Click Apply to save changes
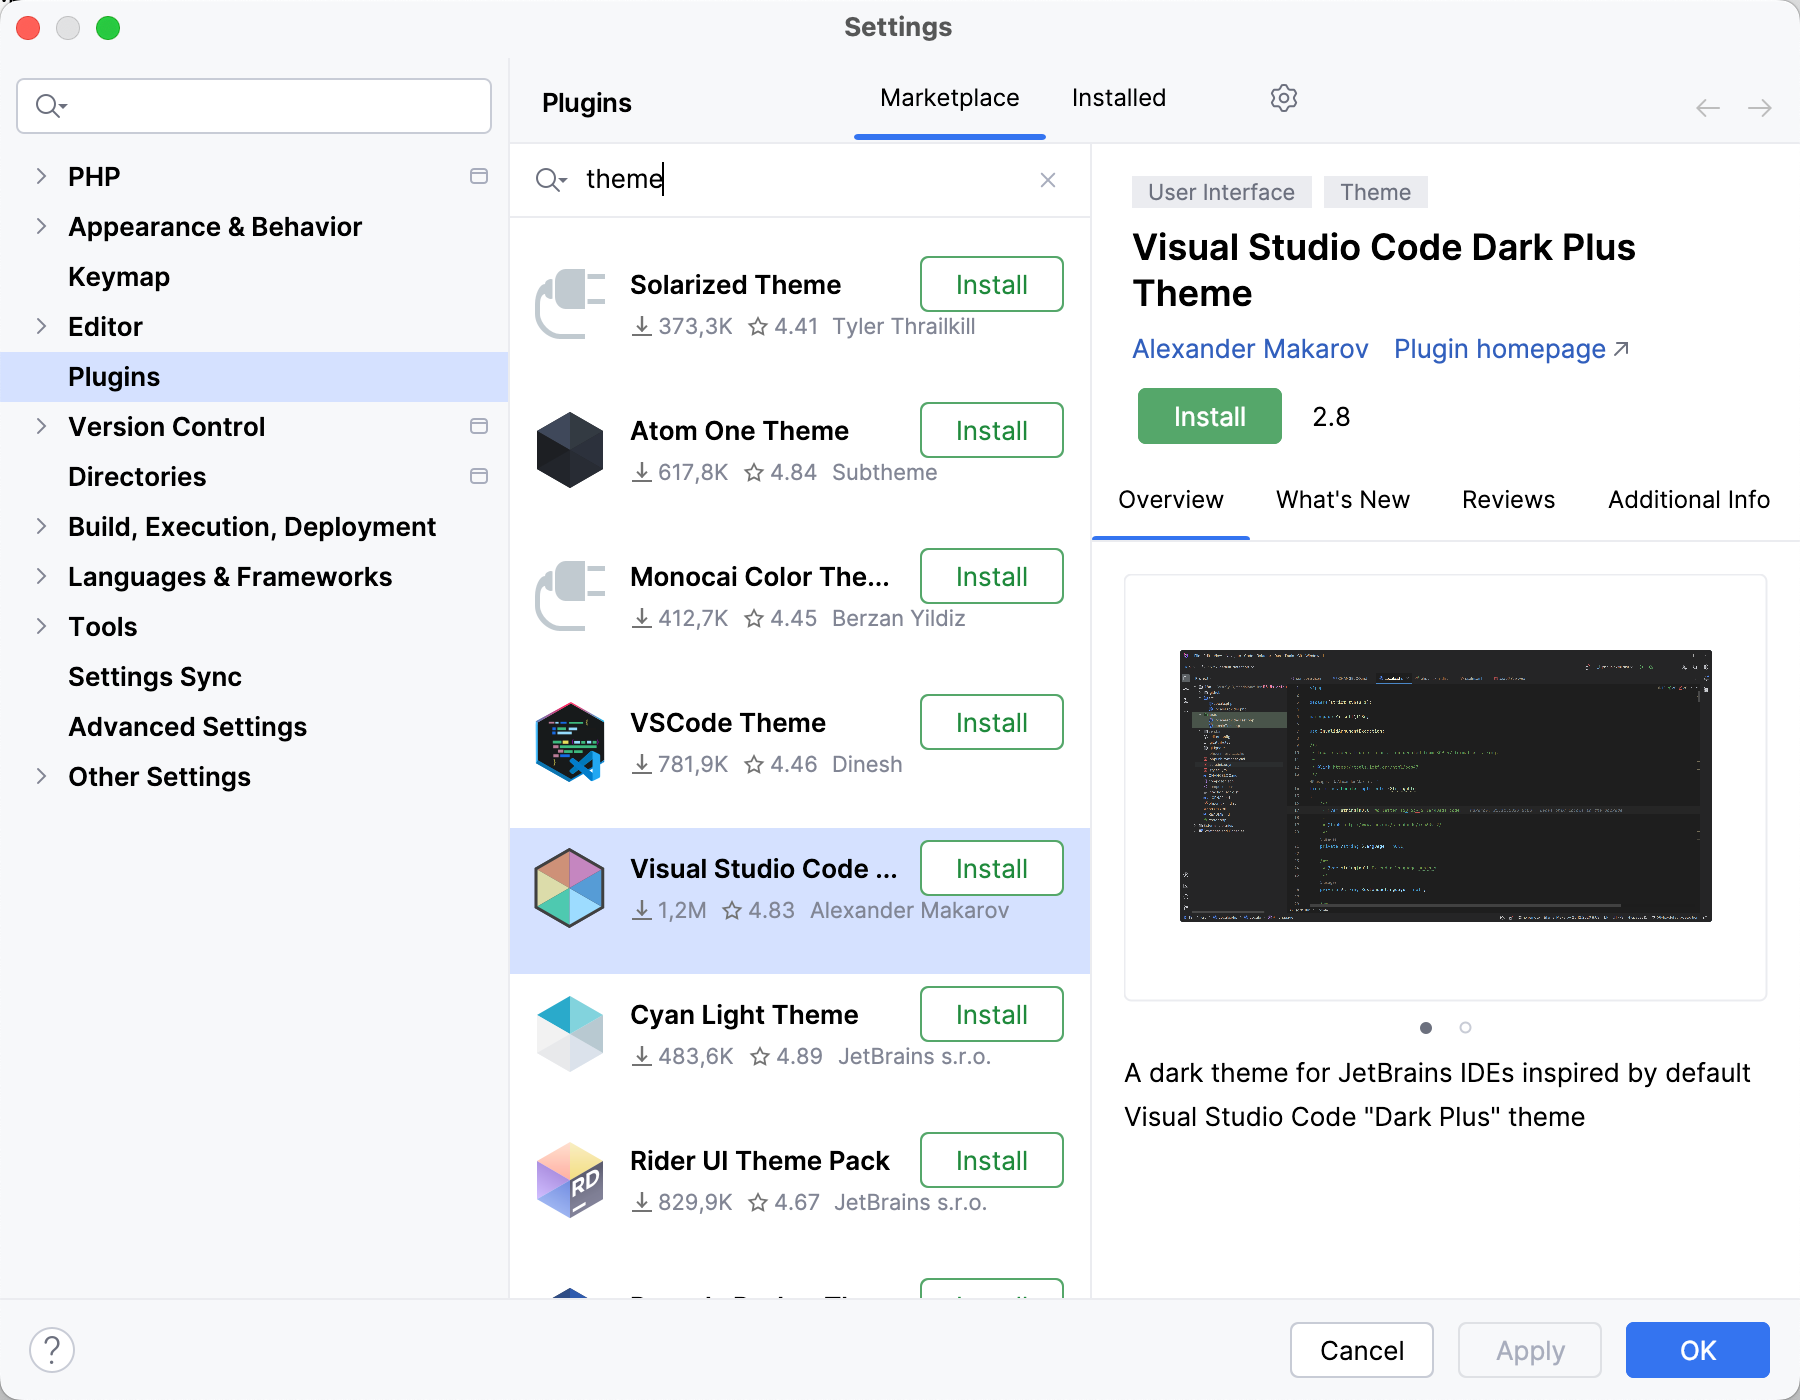The width and height of the screenshot is (1800, 1400). tap(1528, 1350)
